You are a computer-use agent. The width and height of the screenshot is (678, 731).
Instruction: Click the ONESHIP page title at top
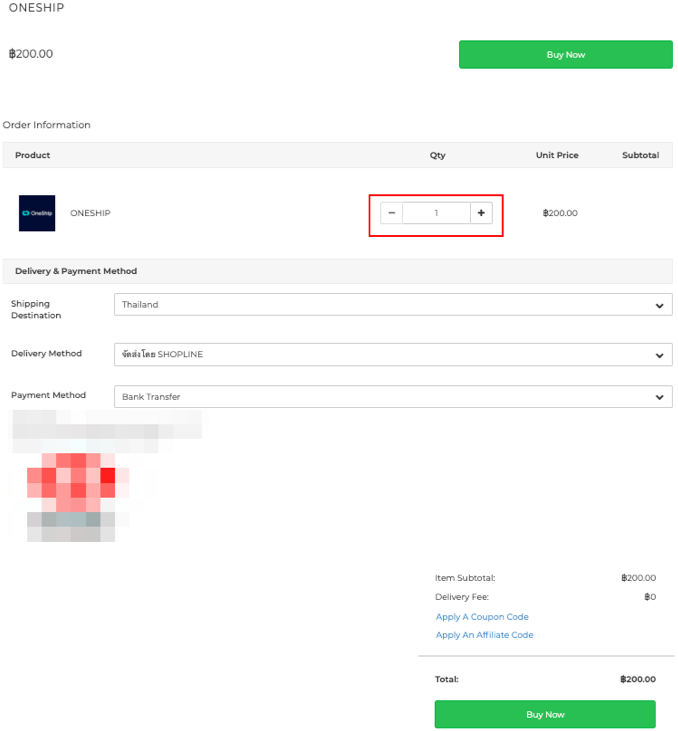(38, 8)
